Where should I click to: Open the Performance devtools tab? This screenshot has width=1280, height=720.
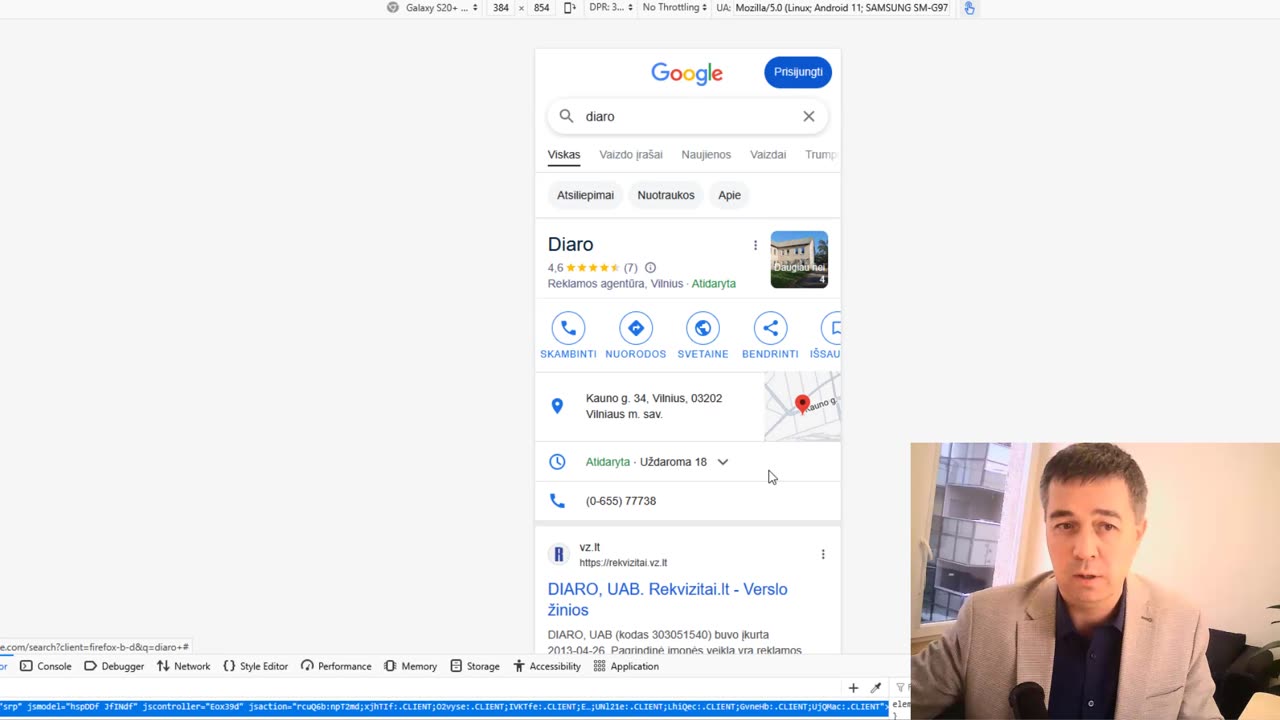click(x=336, y=666)
